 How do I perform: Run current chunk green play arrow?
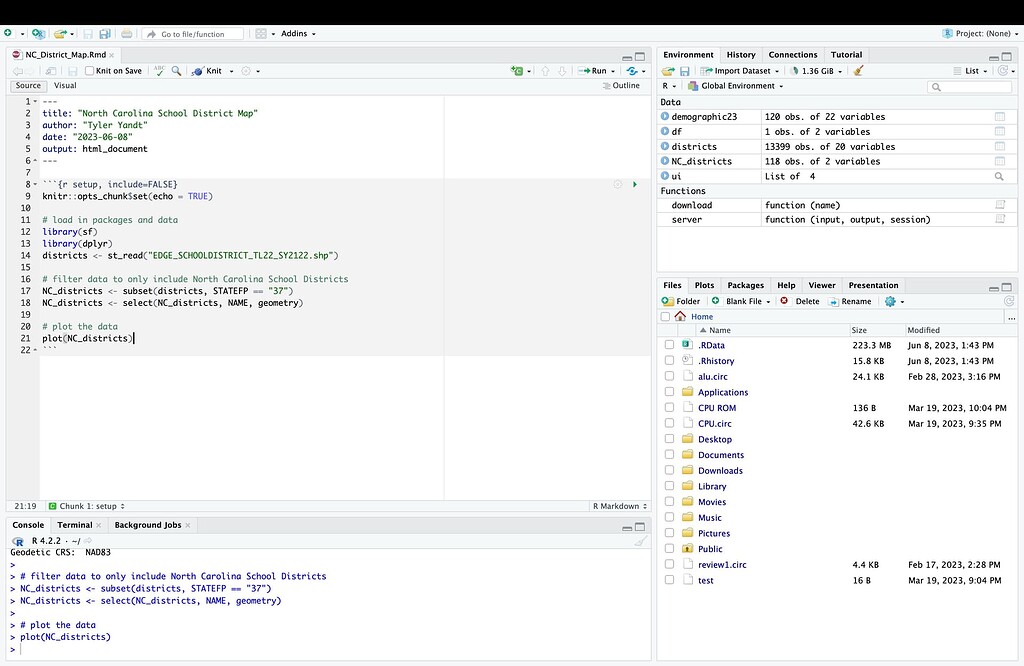coord(635,185)
